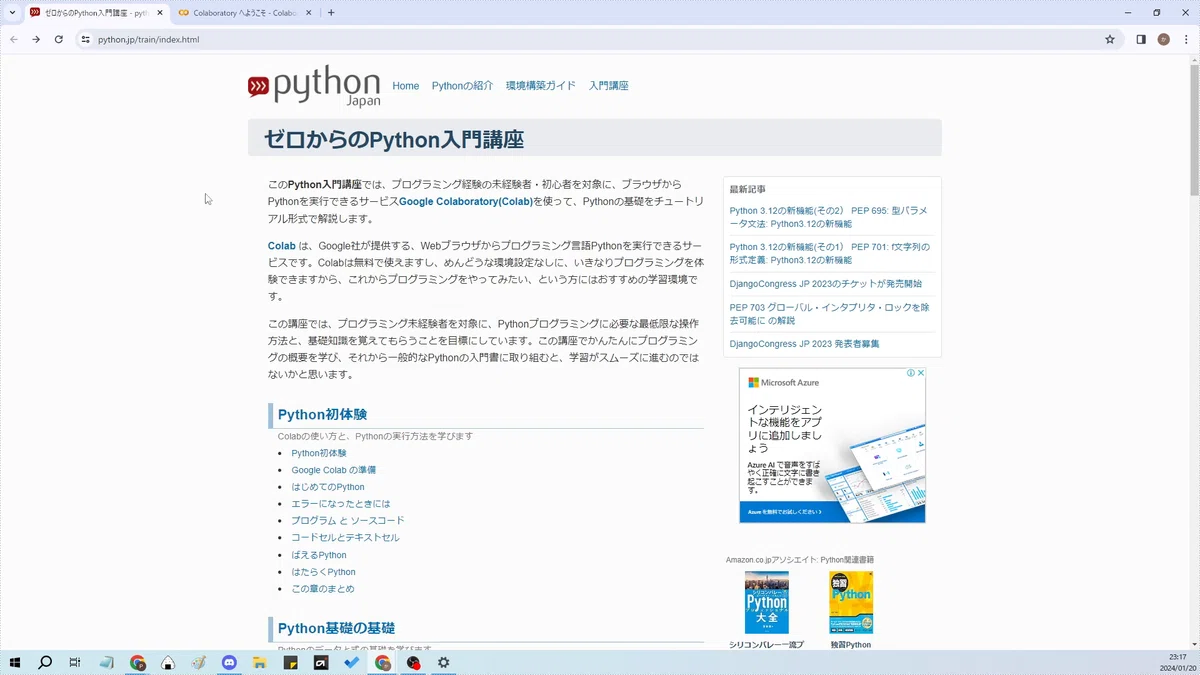Open the Python初体験 section heading

322,415
